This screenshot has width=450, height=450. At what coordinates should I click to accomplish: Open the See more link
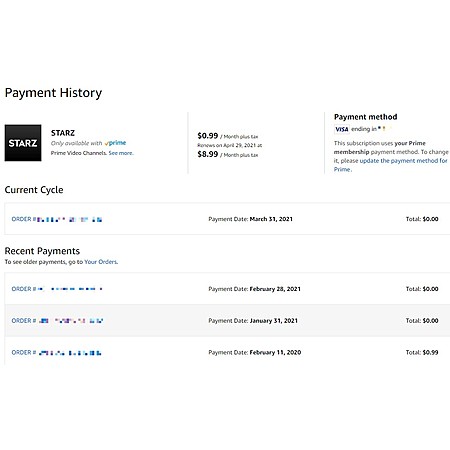coord(121,153)
